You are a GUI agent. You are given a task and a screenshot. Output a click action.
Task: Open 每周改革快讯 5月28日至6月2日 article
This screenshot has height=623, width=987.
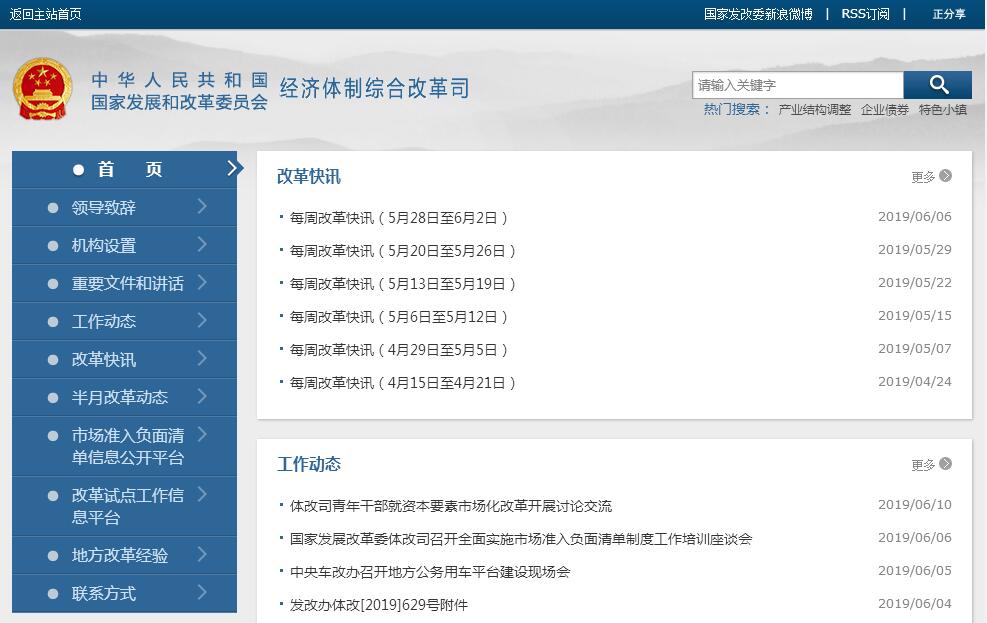click(399, 218)
